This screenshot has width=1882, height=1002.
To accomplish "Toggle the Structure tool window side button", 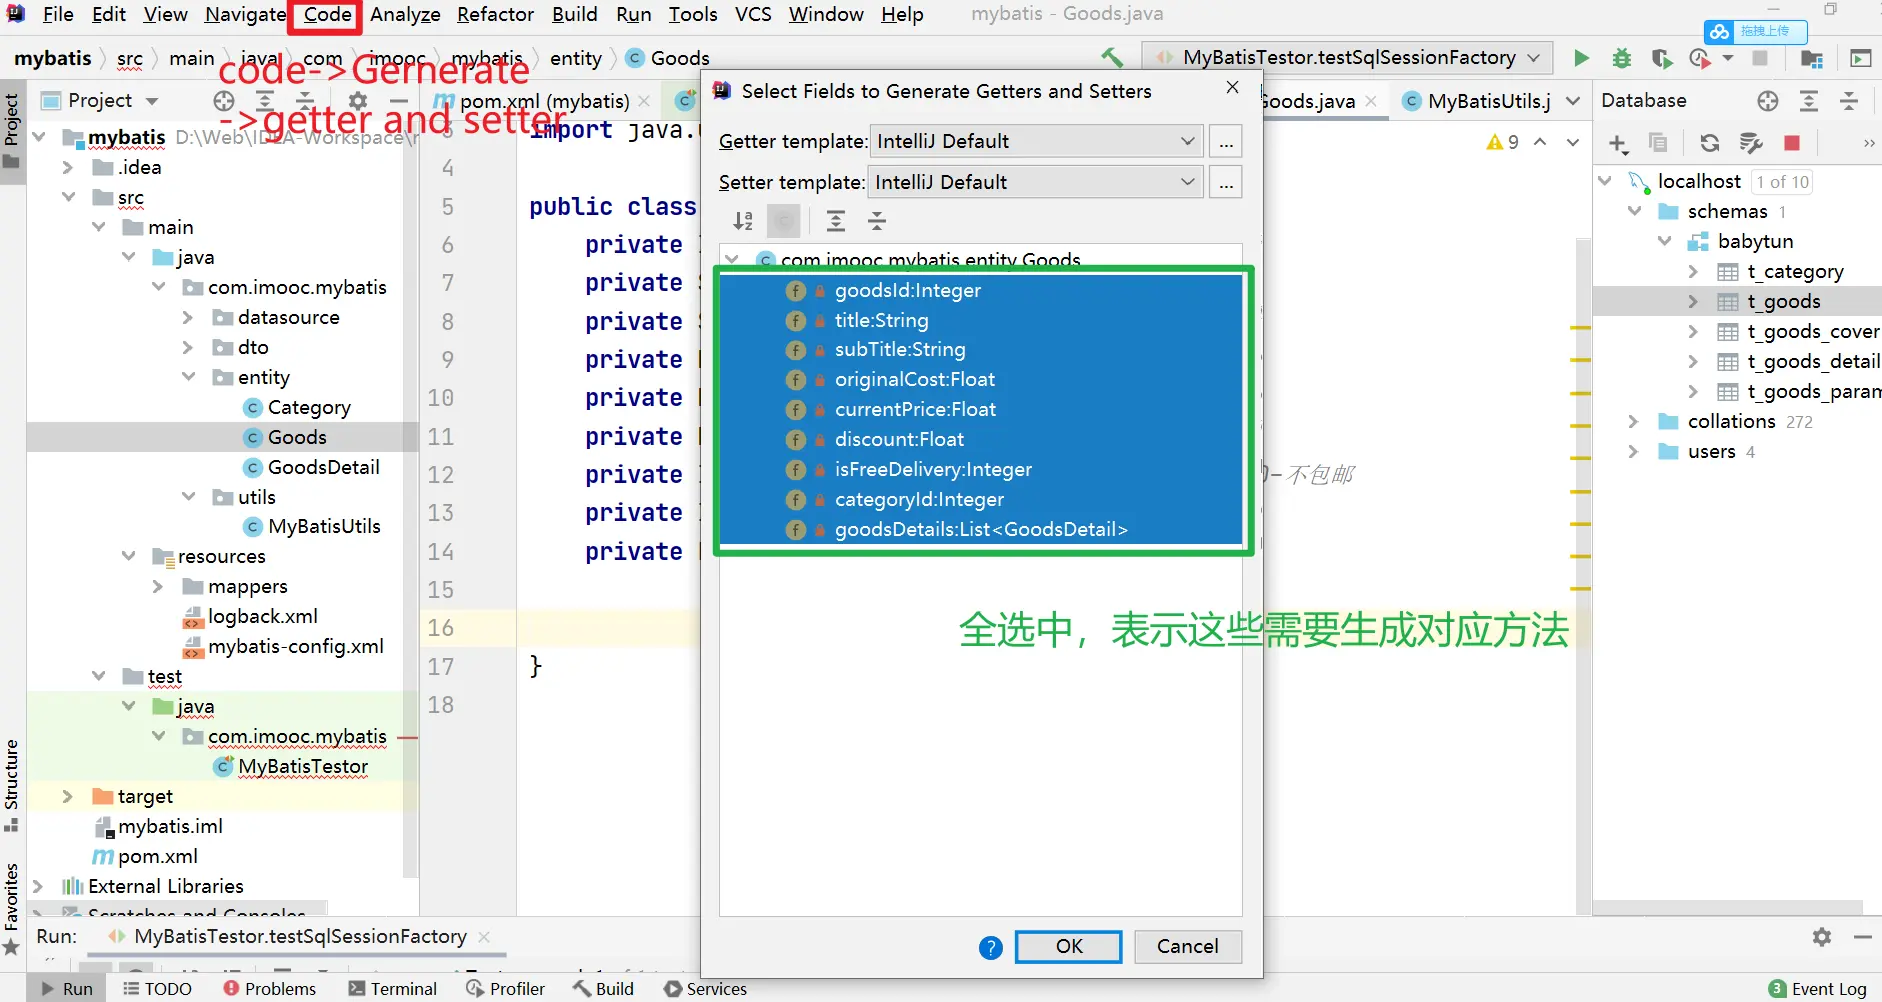I will [x=12, y=786].
